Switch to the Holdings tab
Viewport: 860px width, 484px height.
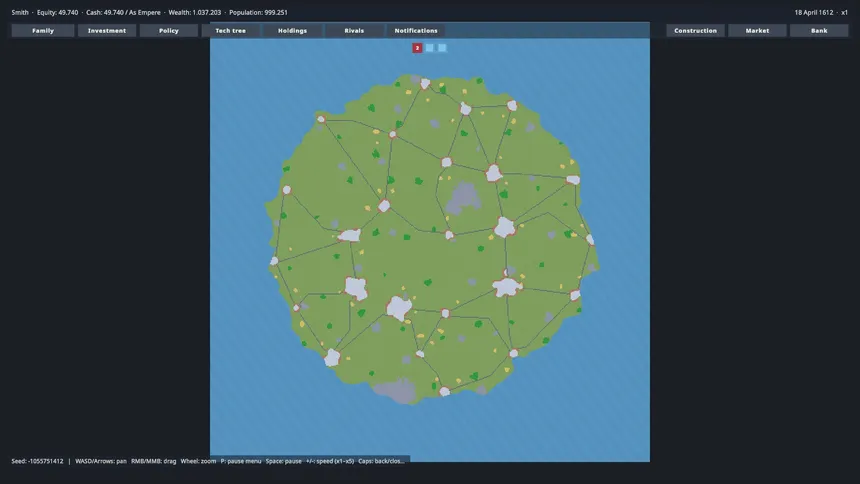coord(292,31)
